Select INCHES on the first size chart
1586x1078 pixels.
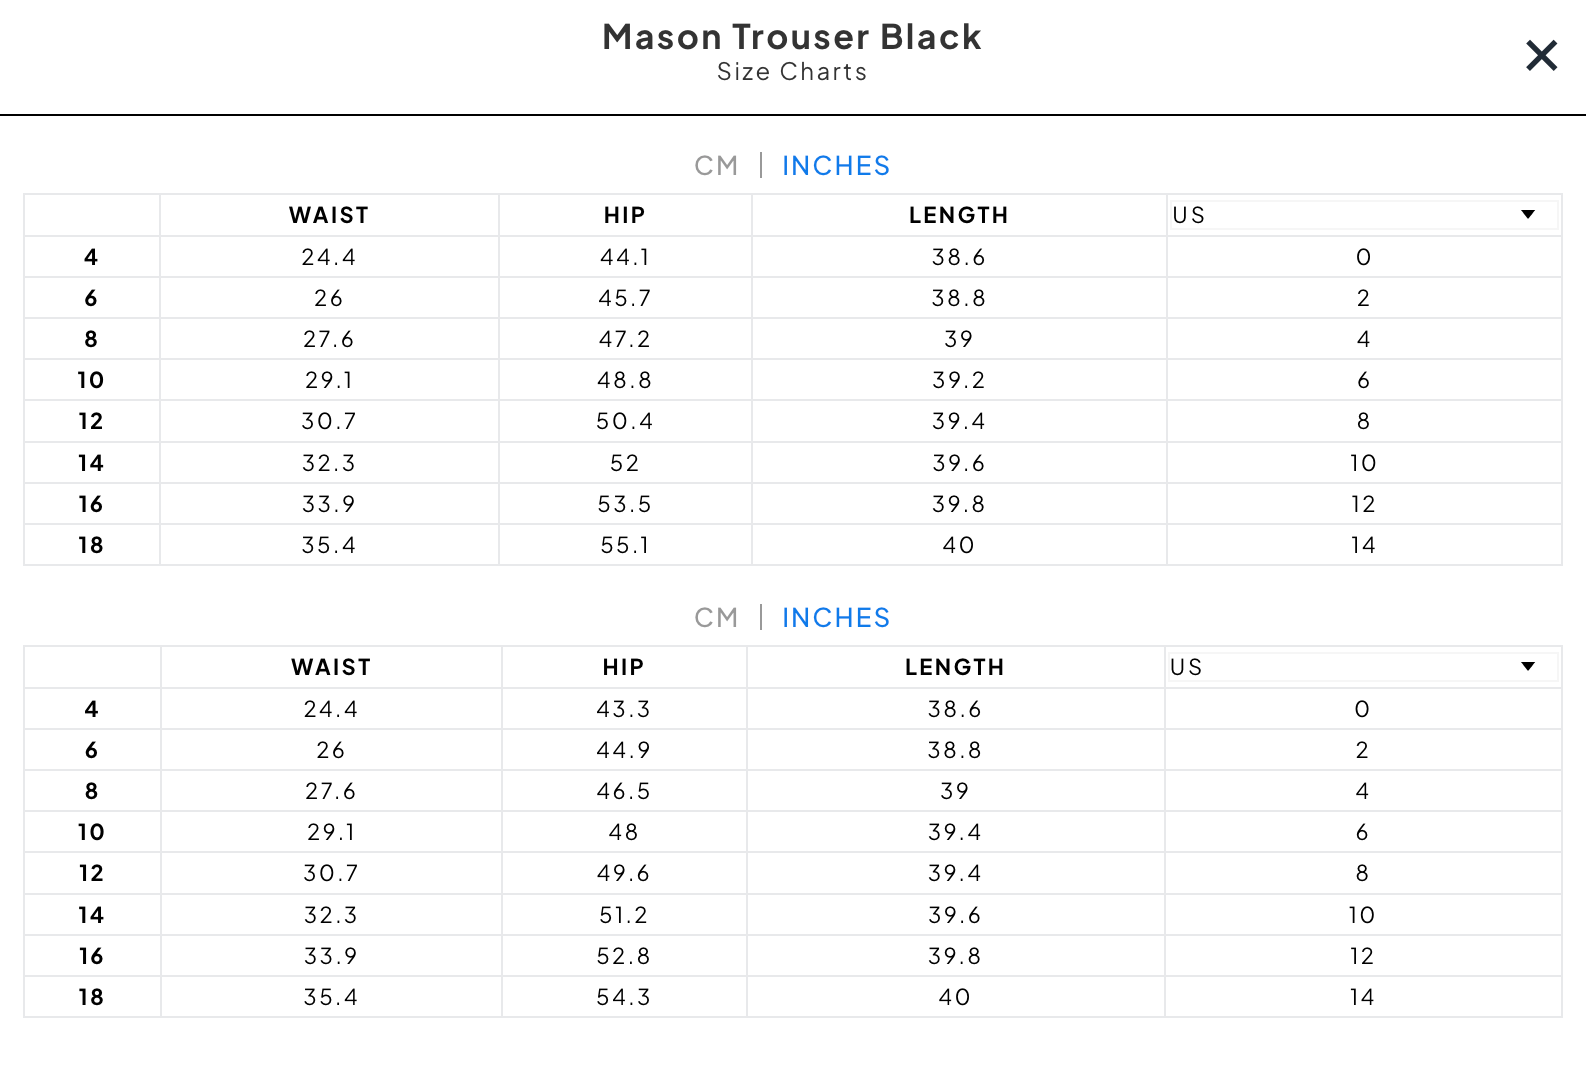pyautogui.click(x=836, y=166)
